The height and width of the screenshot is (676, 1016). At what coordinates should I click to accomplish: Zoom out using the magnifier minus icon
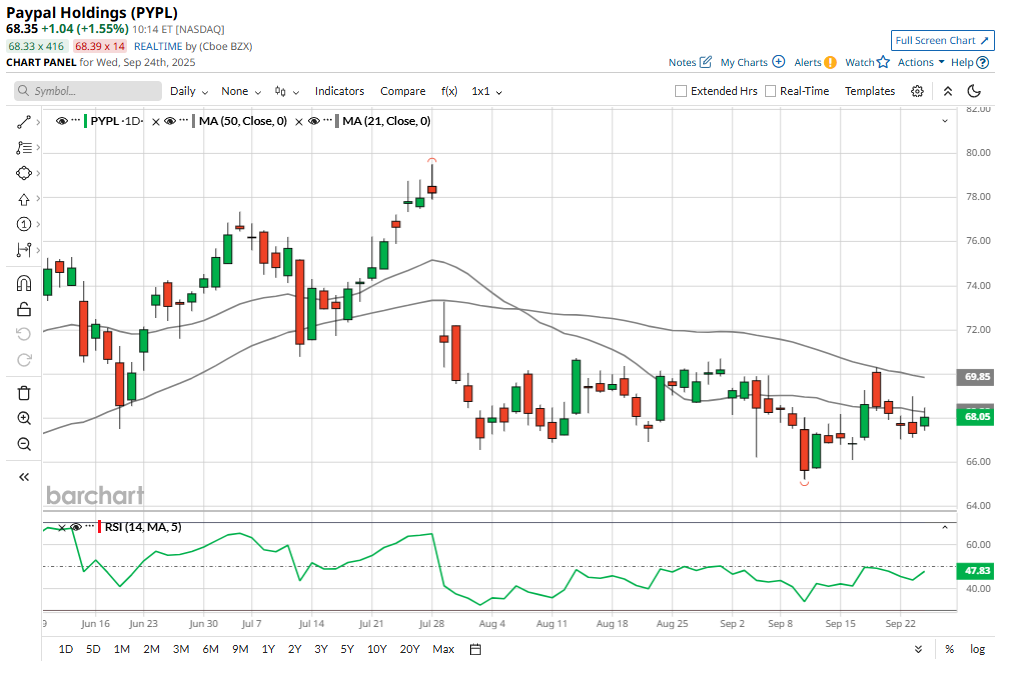(24, 444)
